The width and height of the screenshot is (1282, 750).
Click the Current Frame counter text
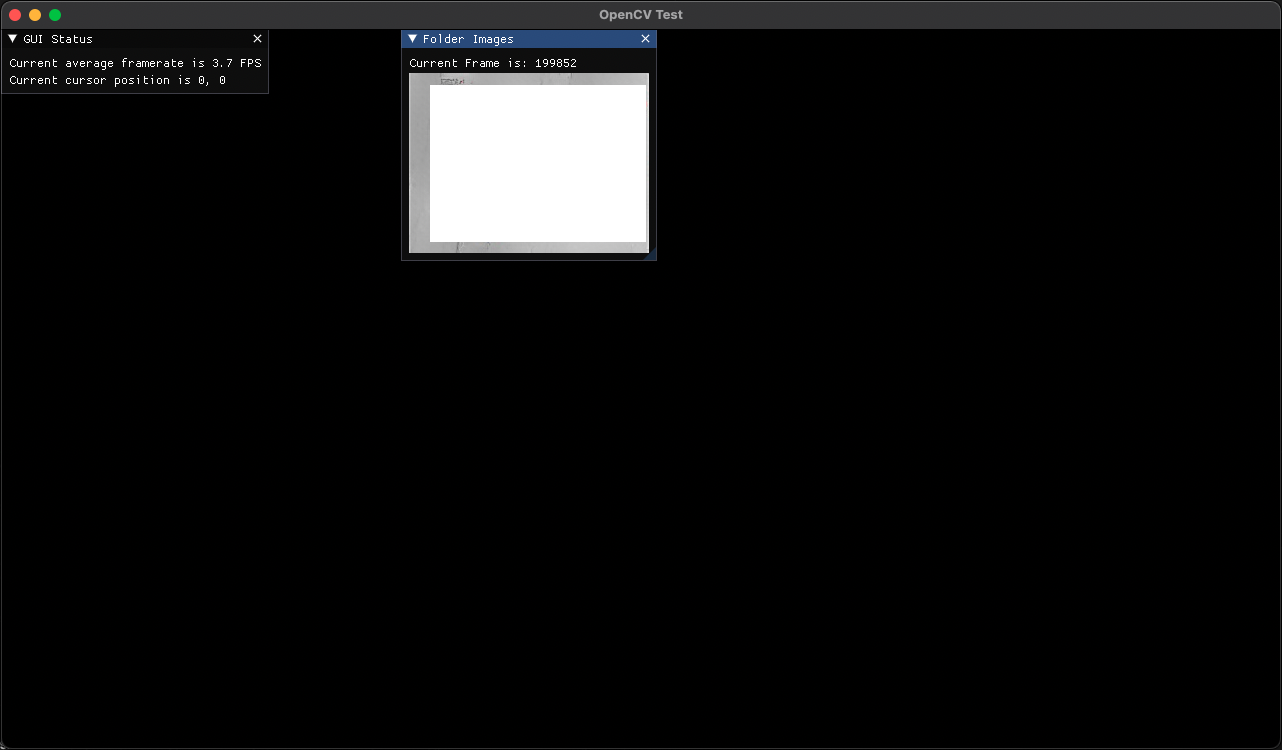pos(492,62)
